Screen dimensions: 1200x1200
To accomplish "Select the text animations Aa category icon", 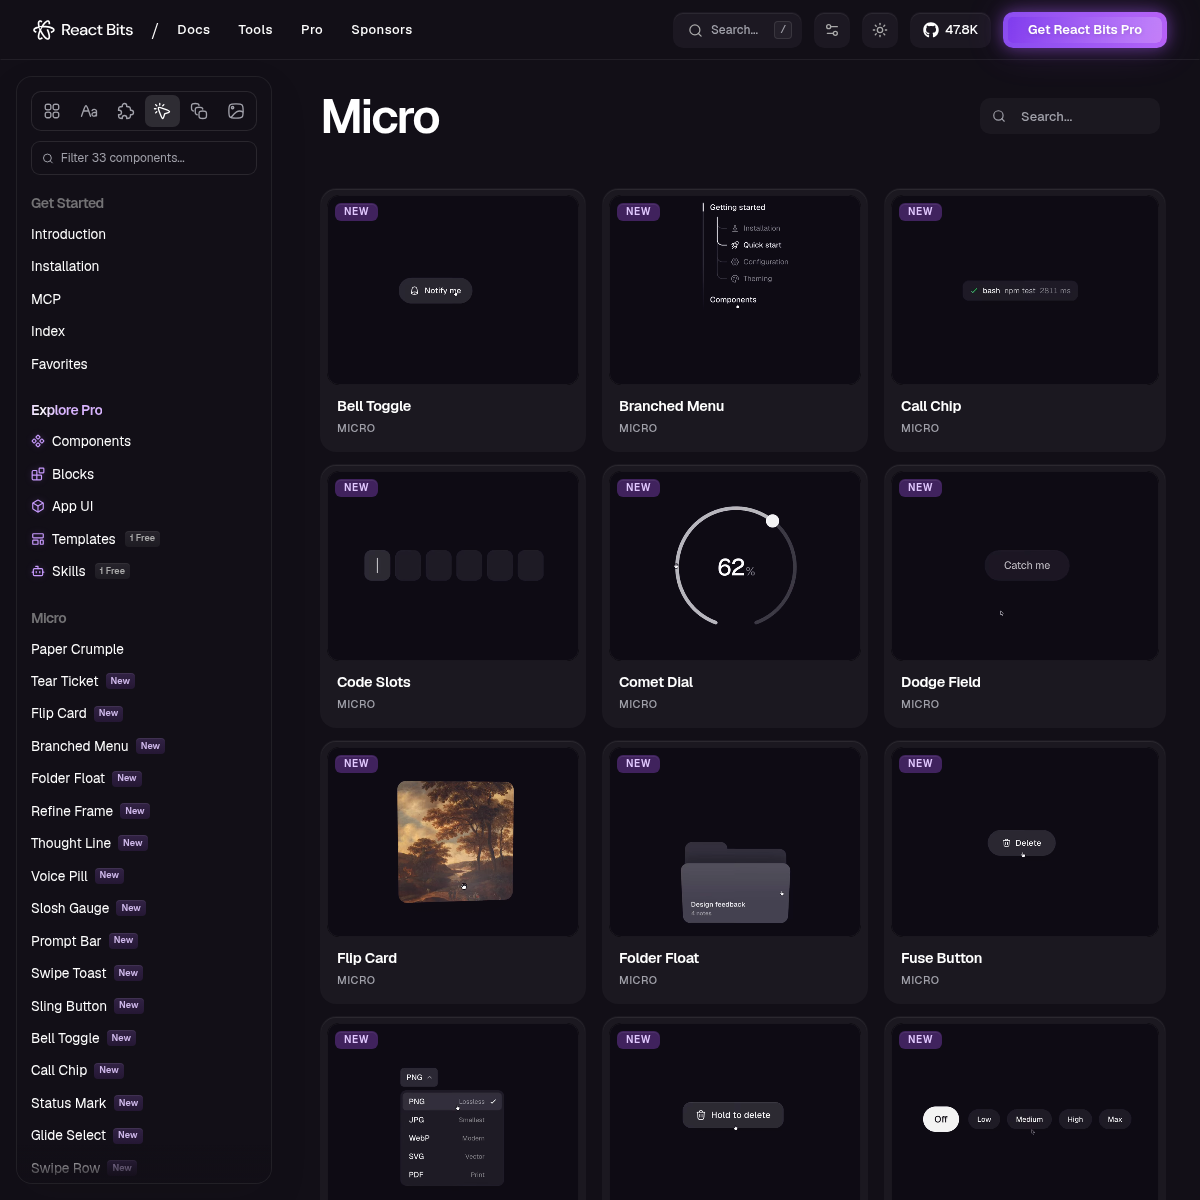I will pyautogui.click(x=89, y=111).
